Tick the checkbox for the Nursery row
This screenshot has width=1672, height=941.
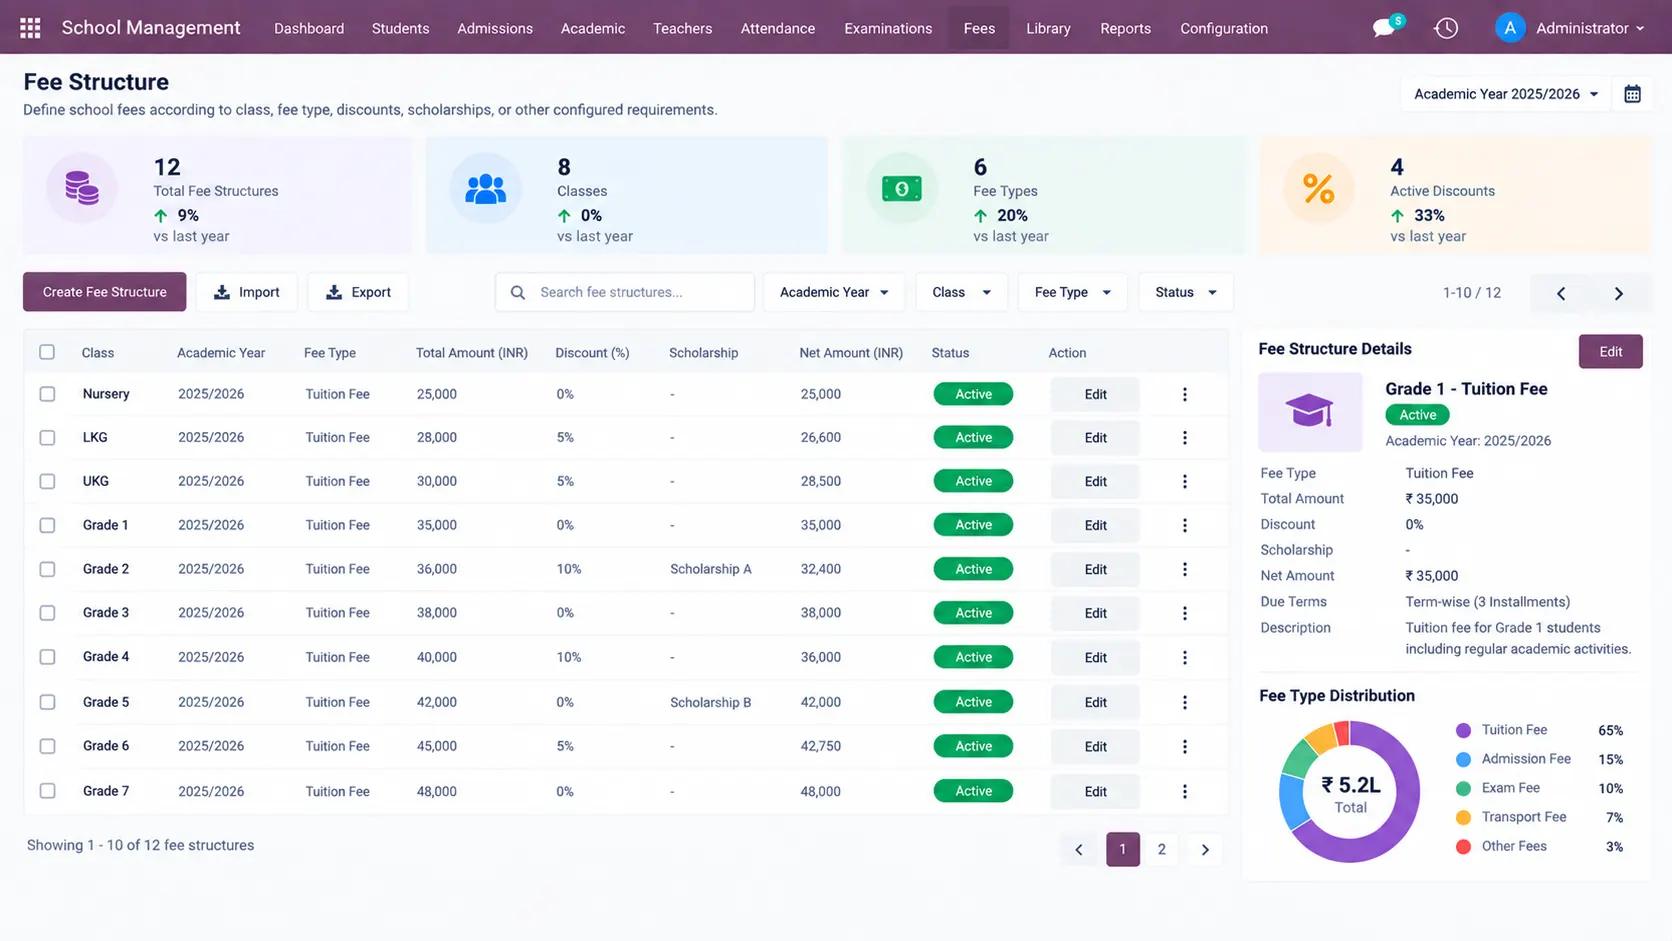[47, 394]
